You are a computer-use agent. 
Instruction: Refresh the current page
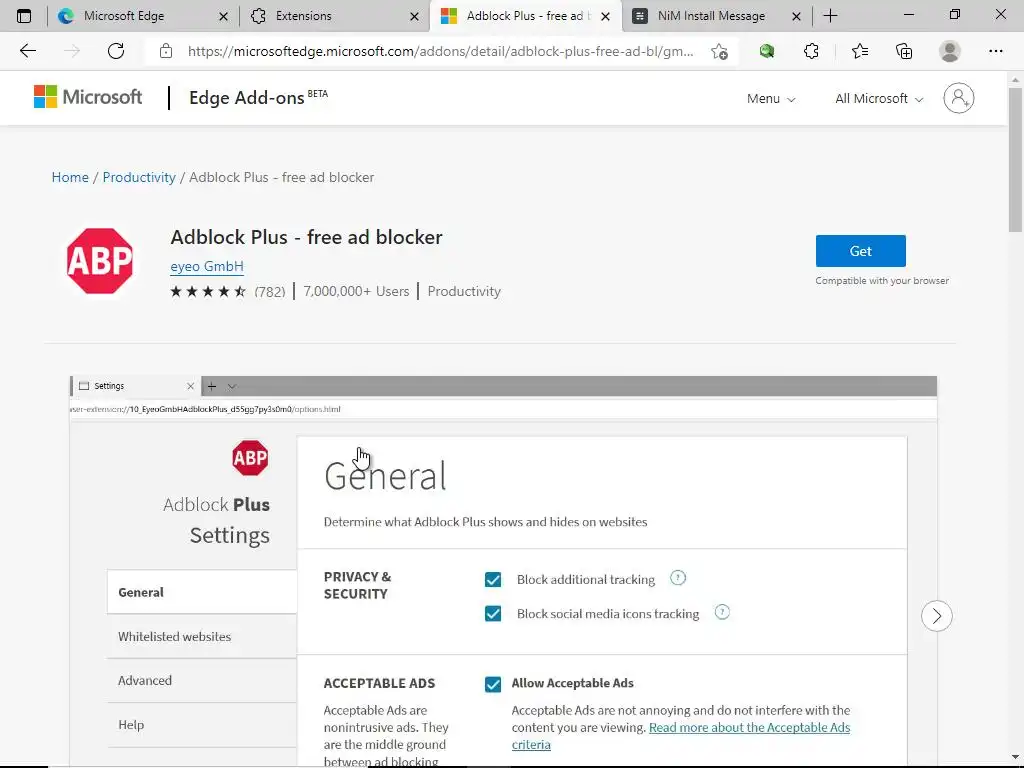116,51
